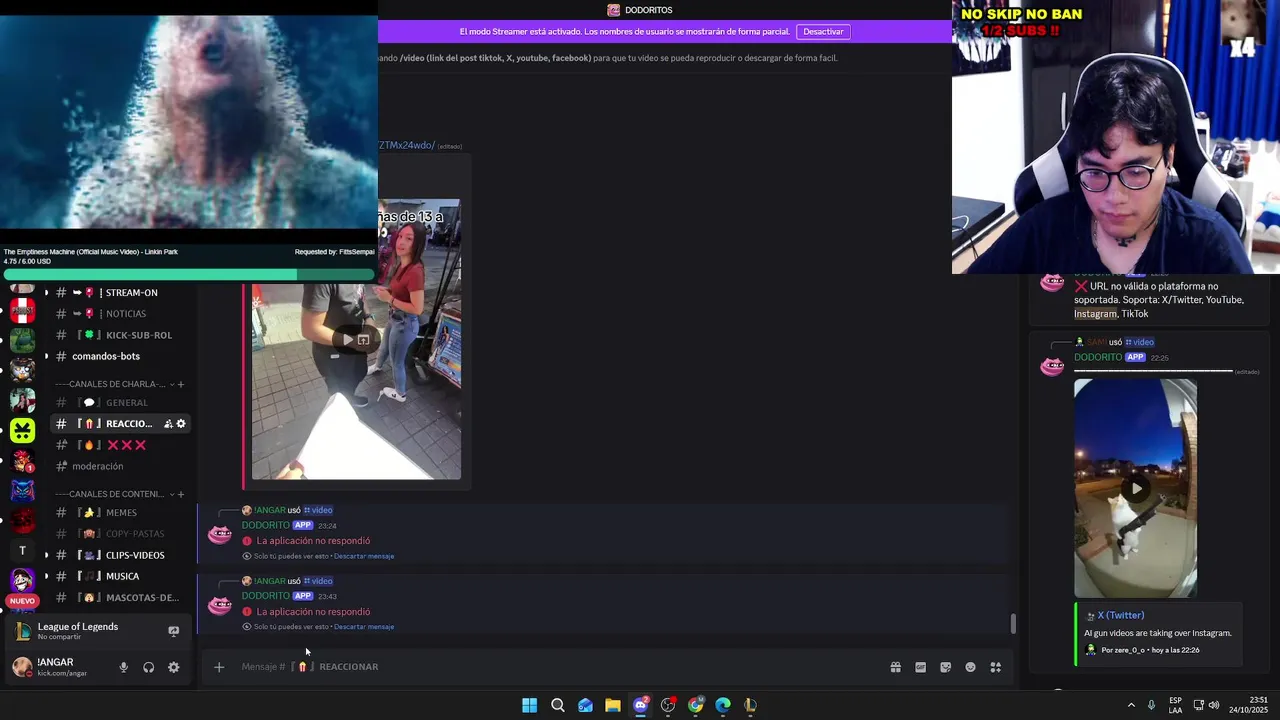
Task: Open edit-channel gear on REACCIONAR channel
Action: (x=181, y=424)
